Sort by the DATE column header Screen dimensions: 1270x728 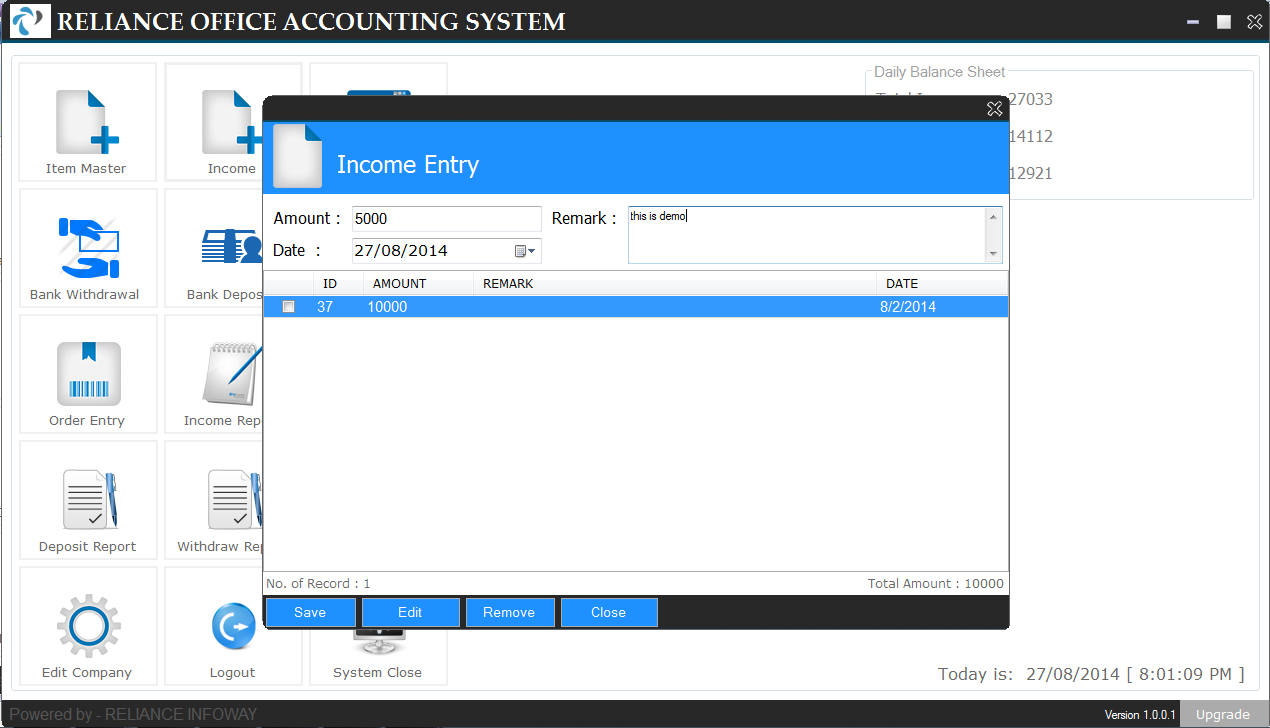point(942,284)
